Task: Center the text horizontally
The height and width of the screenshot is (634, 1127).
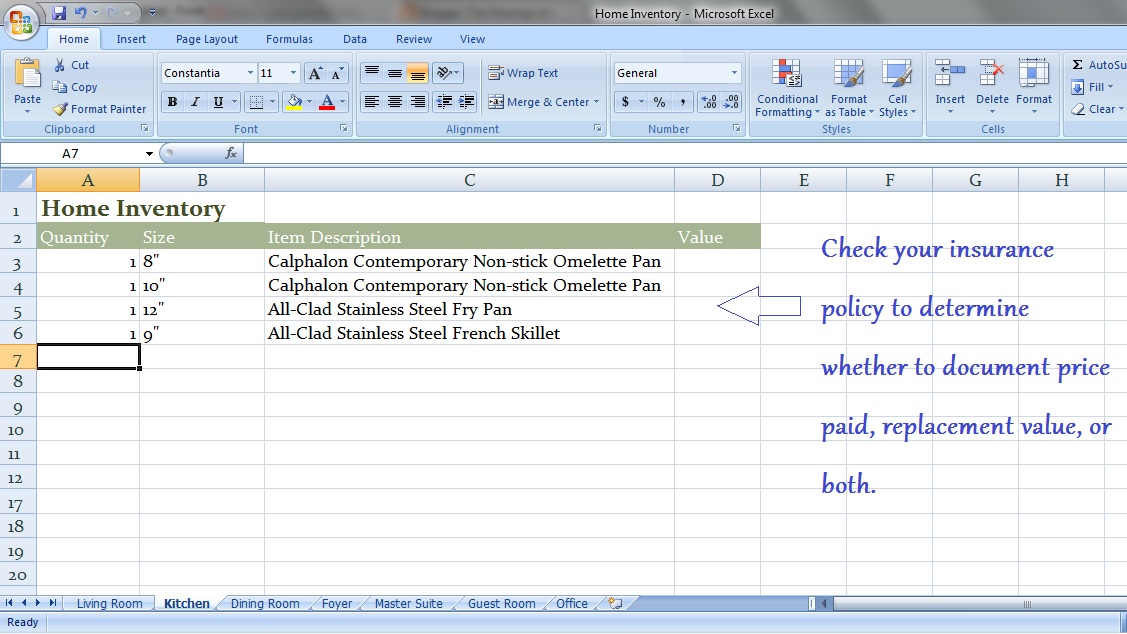Action: click(x=395, y=102)
